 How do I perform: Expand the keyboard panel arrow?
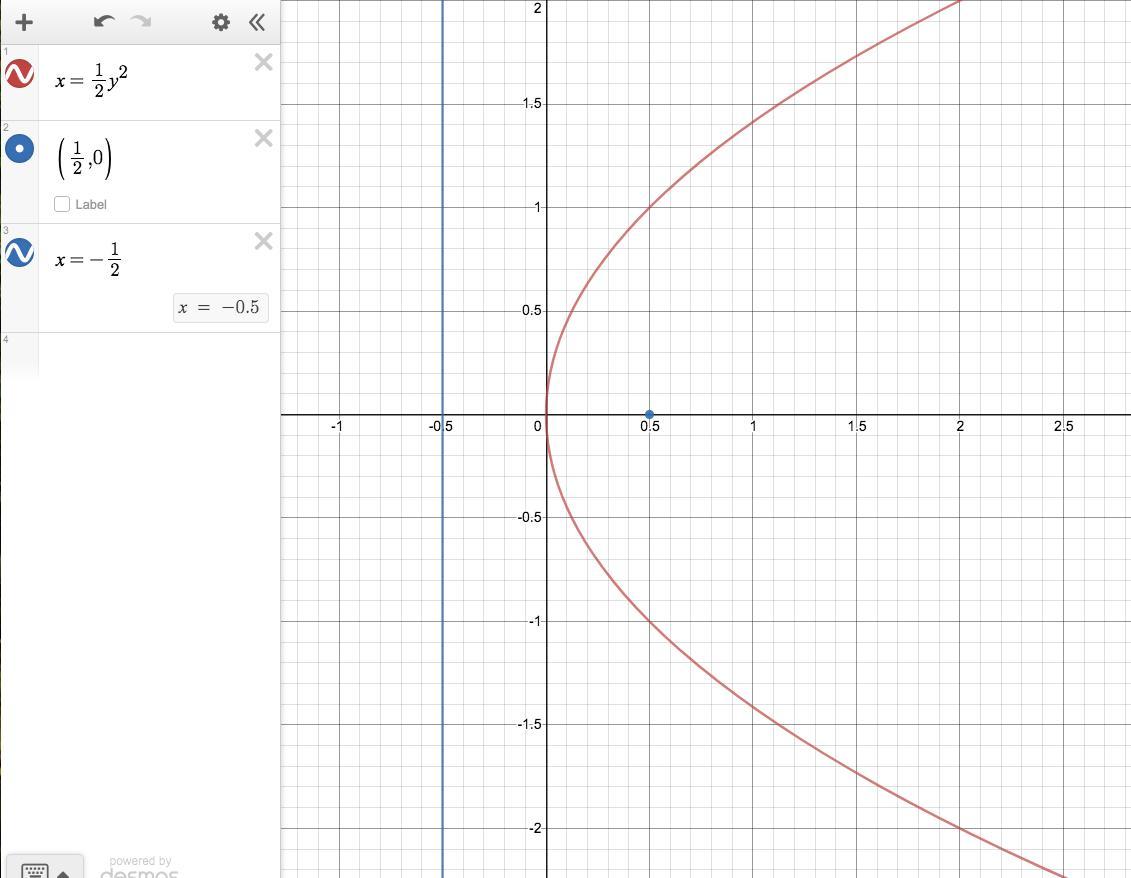pyautogui.click(x=63, y=874)
